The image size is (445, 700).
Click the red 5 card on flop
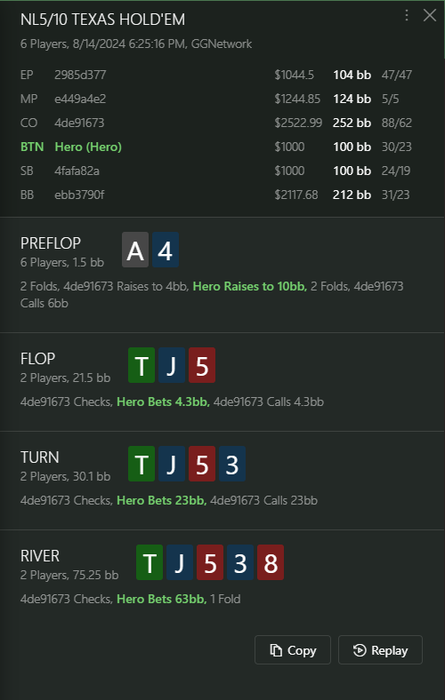point(202,365)
